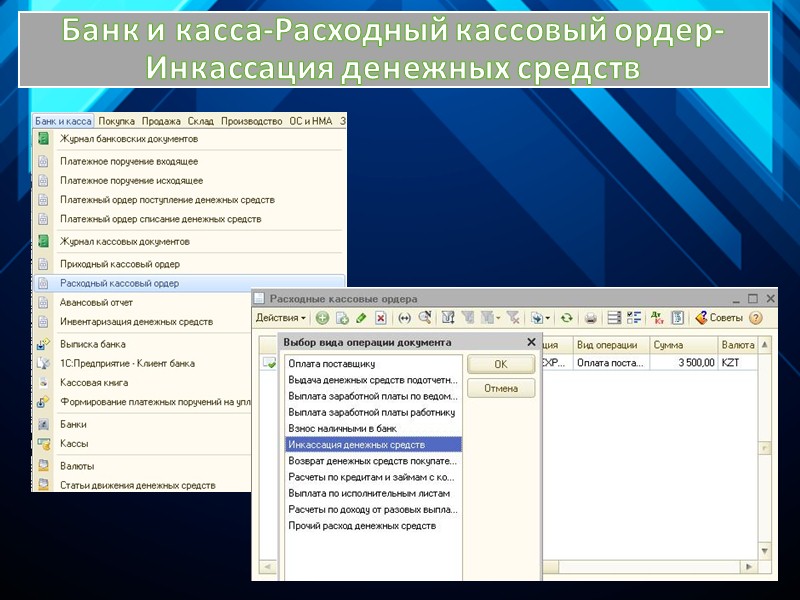Viewport: 800px width, 600px height.
Task: Click the List settings rows icon
Action: (x=614, y=318)
